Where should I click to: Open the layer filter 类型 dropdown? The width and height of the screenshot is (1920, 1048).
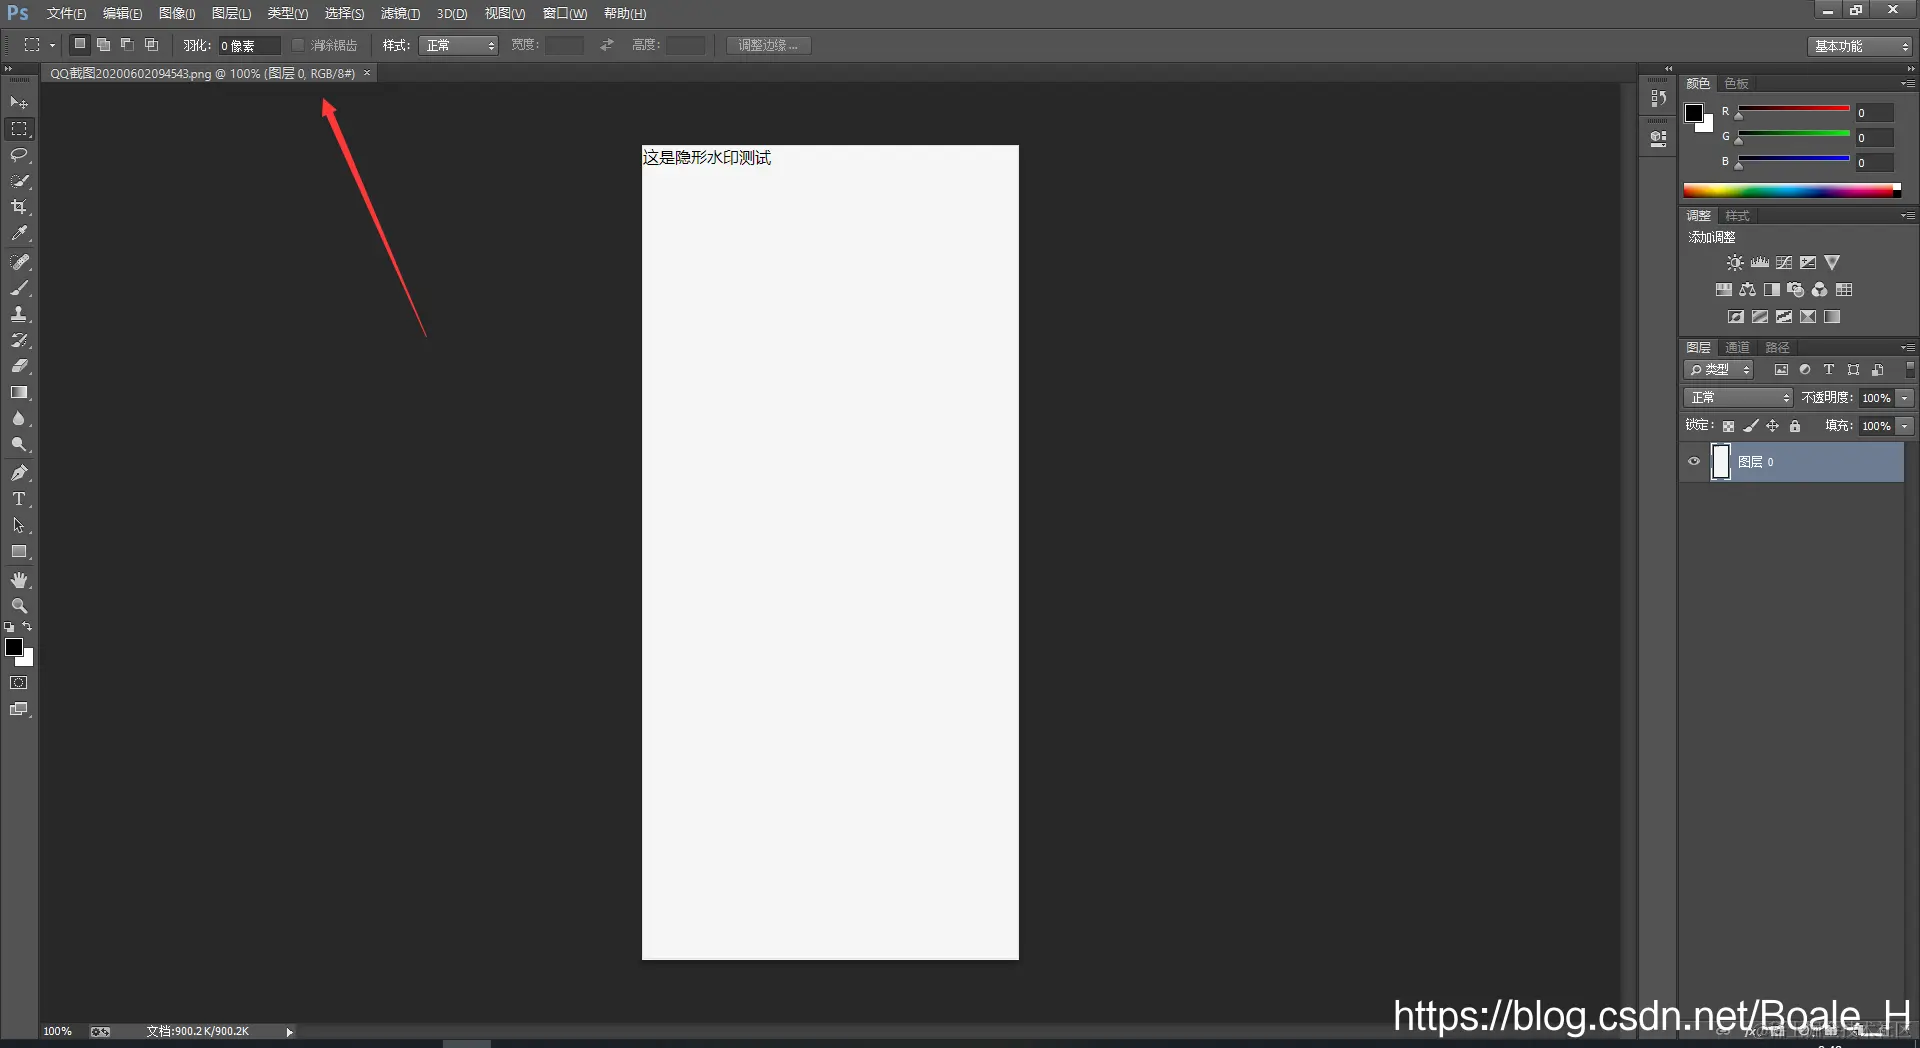click(x=1719, y=370)
